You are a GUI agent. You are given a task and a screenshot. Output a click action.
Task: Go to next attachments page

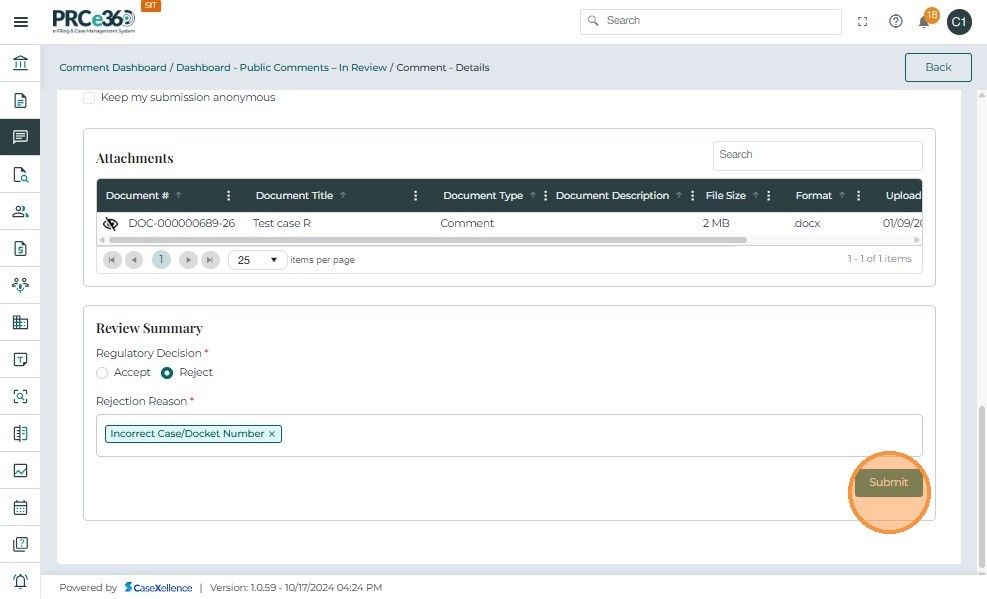click(188, 260)
